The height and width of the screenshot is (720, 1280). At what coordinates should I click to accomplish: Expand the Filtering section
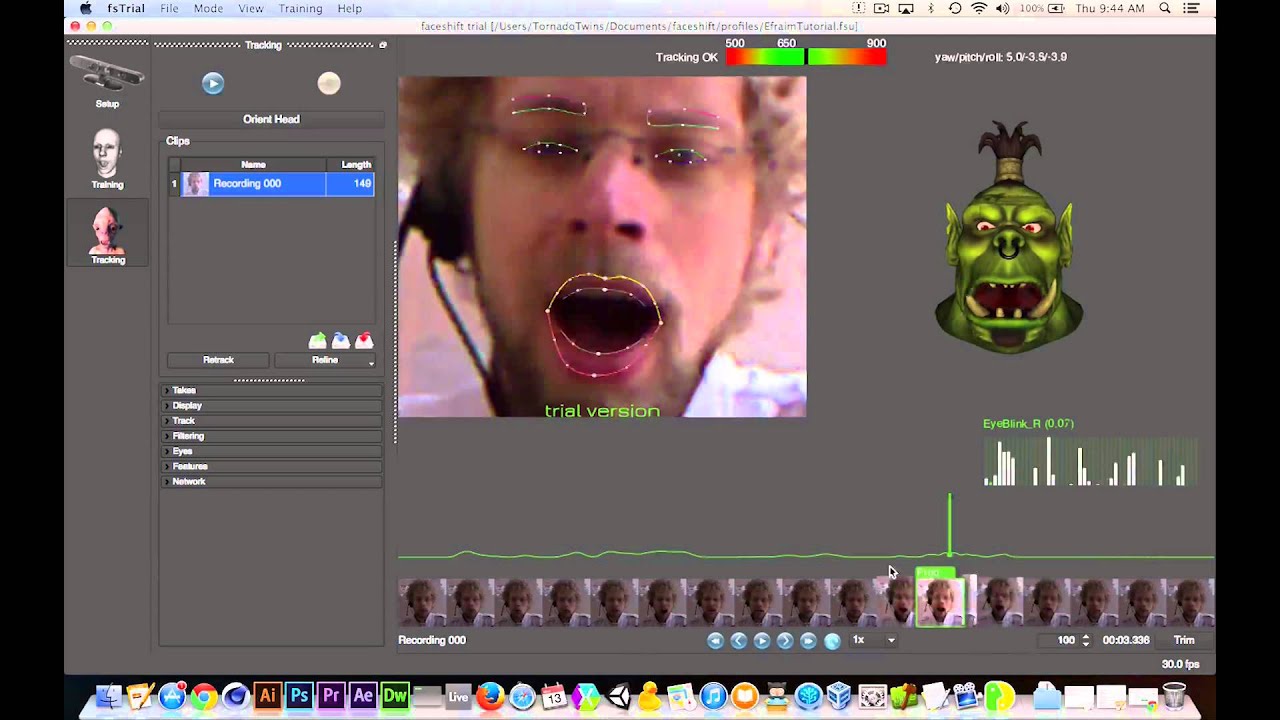pyautogui.click(x=272, y=436)
